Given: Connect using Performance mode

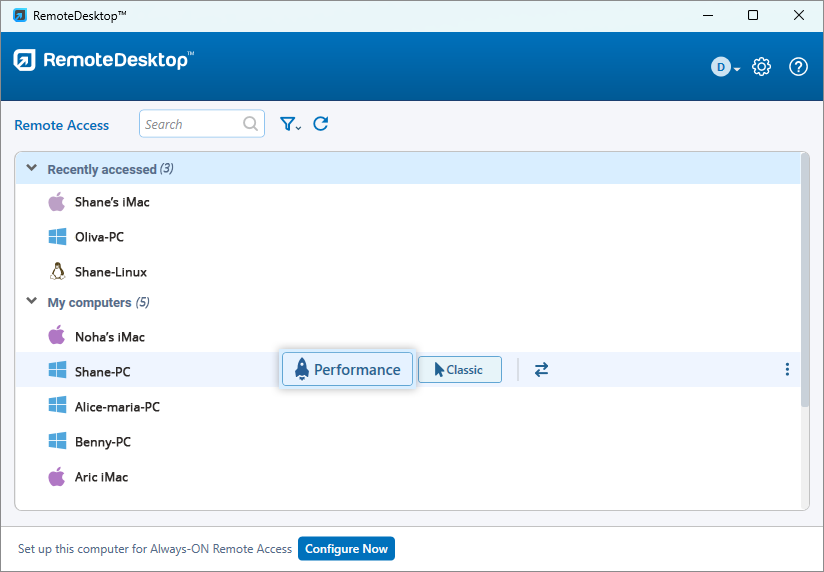Looking at the screenshot, I should [x=347, y=370].
